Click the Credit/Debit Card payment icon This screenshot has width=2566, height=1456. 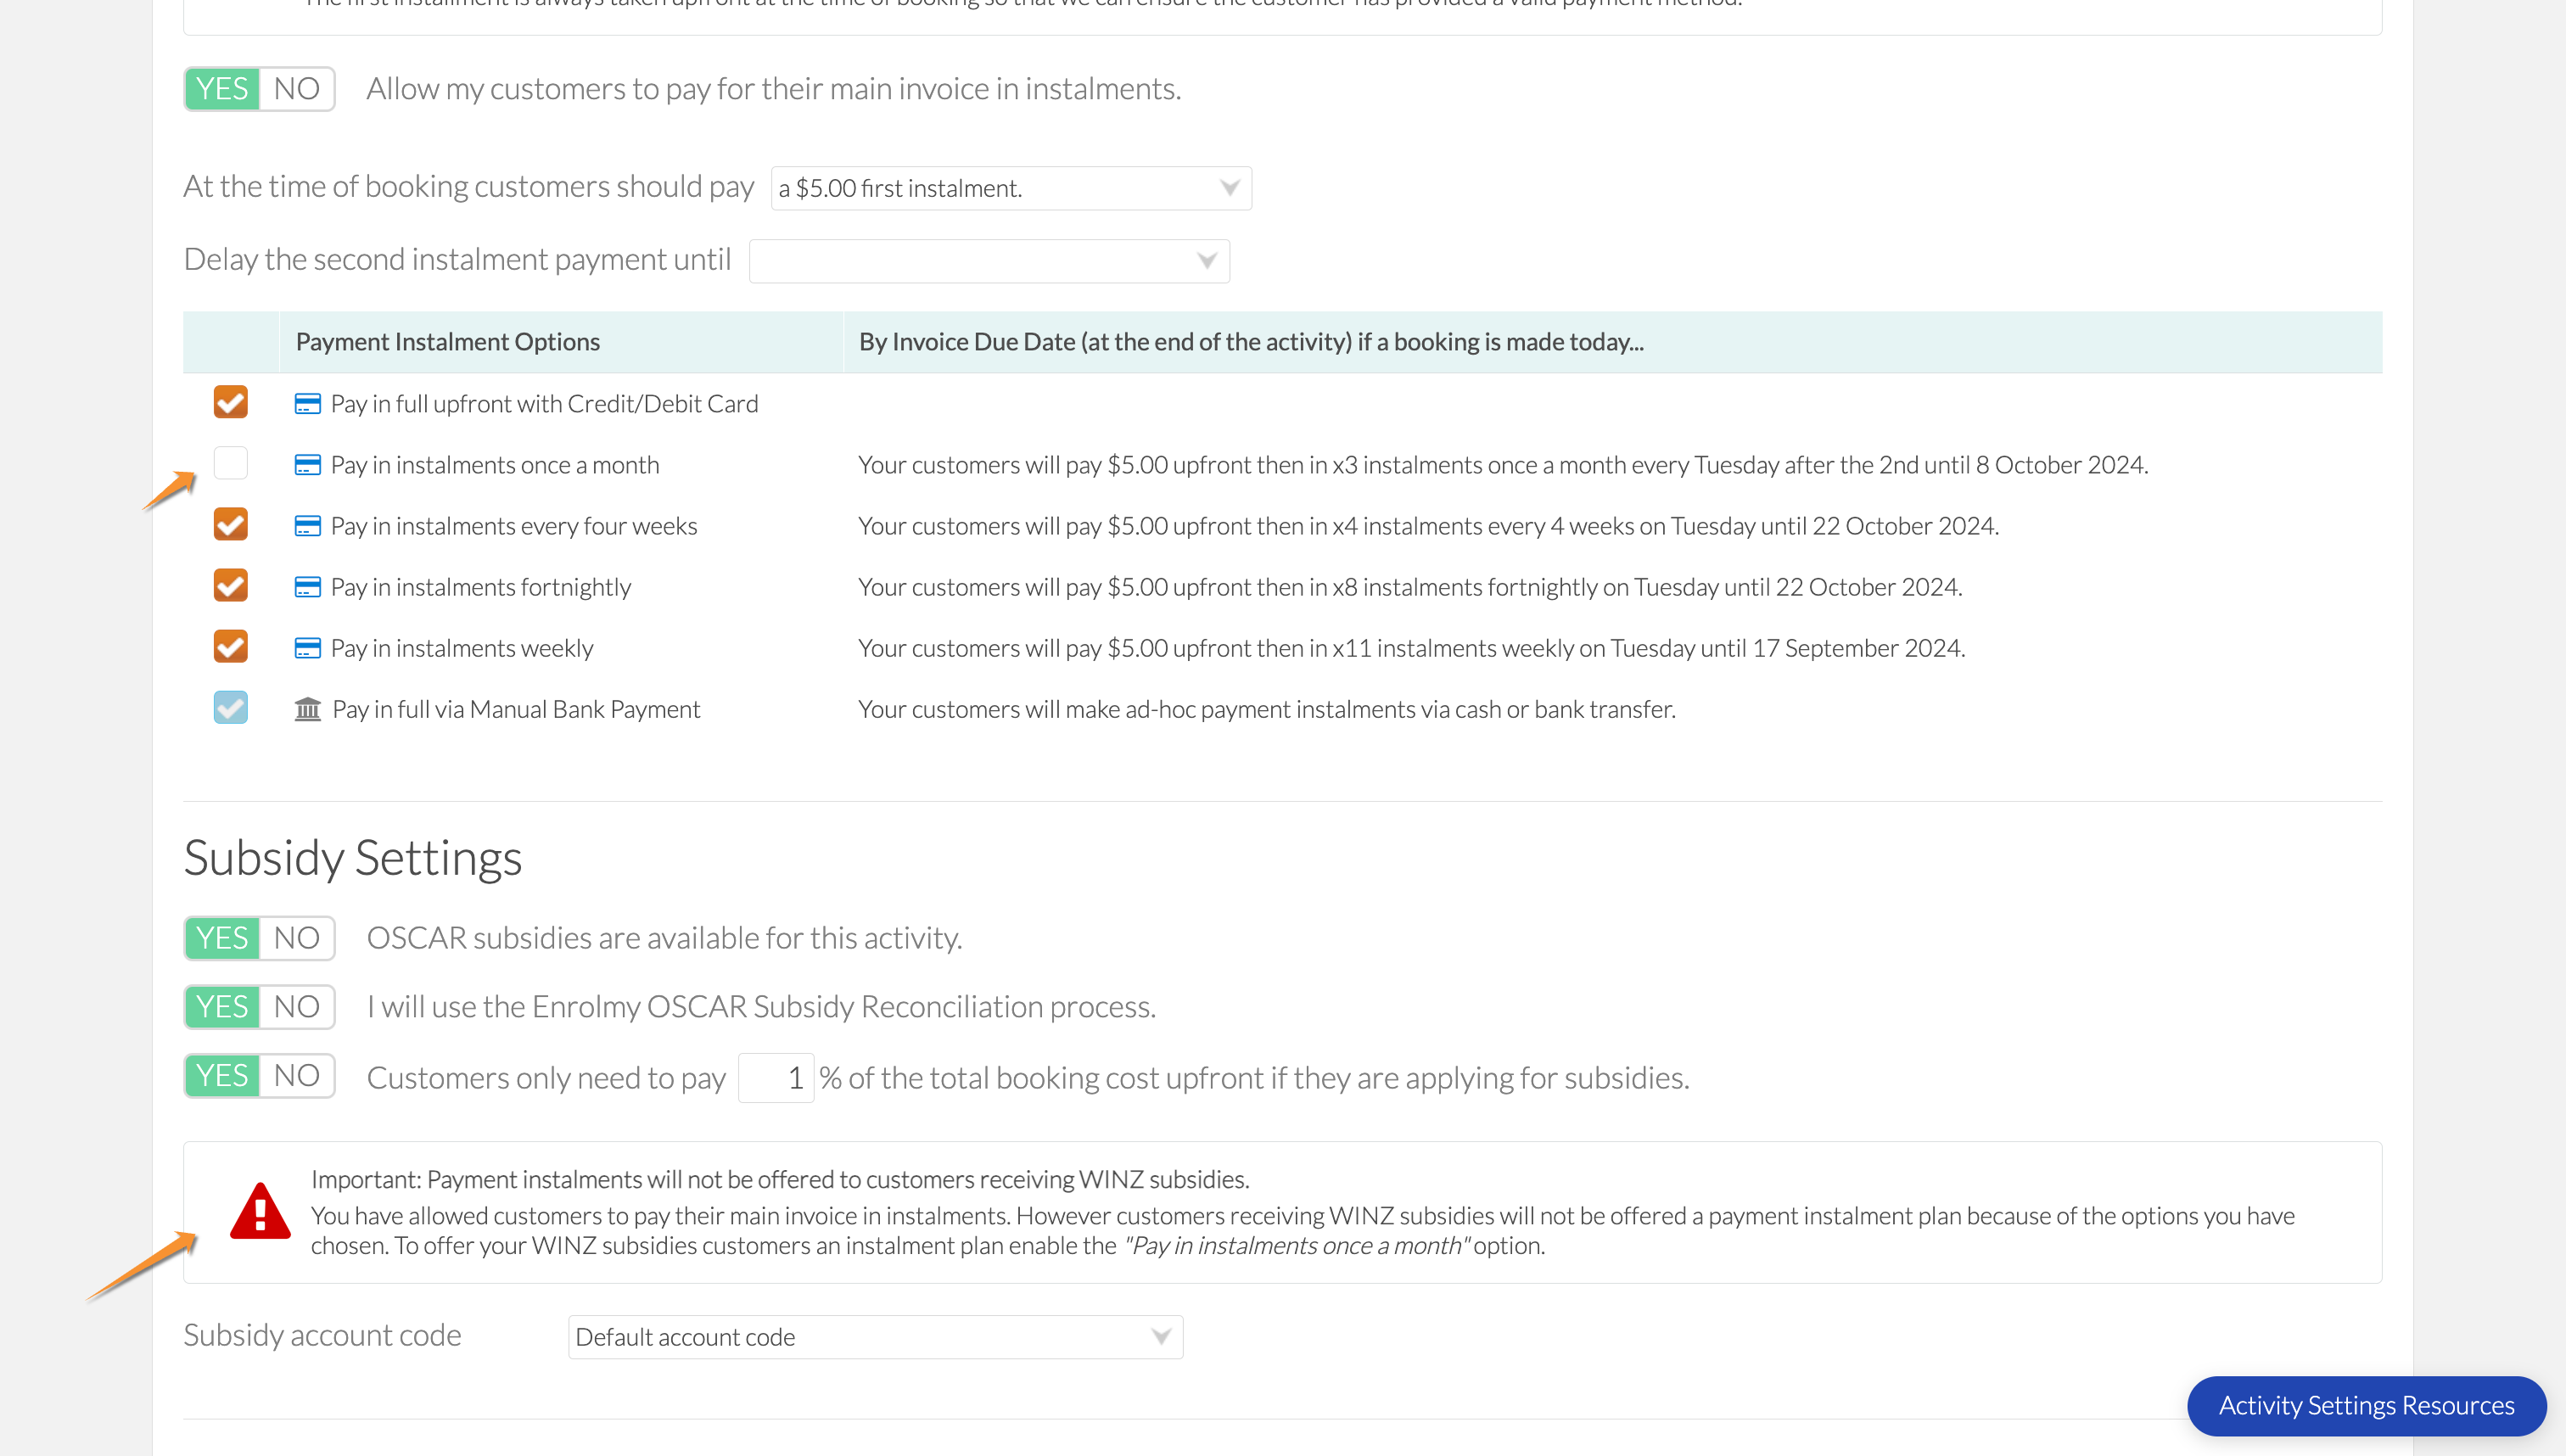tap(306, 402)
